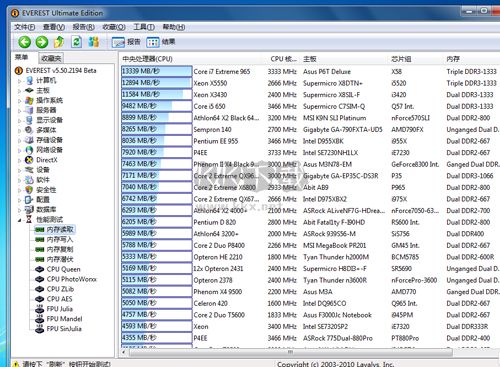This screenshot has width=500, height=367.
Task: Expand the 计算机 tree node
Action: click(x=19, y=81)
